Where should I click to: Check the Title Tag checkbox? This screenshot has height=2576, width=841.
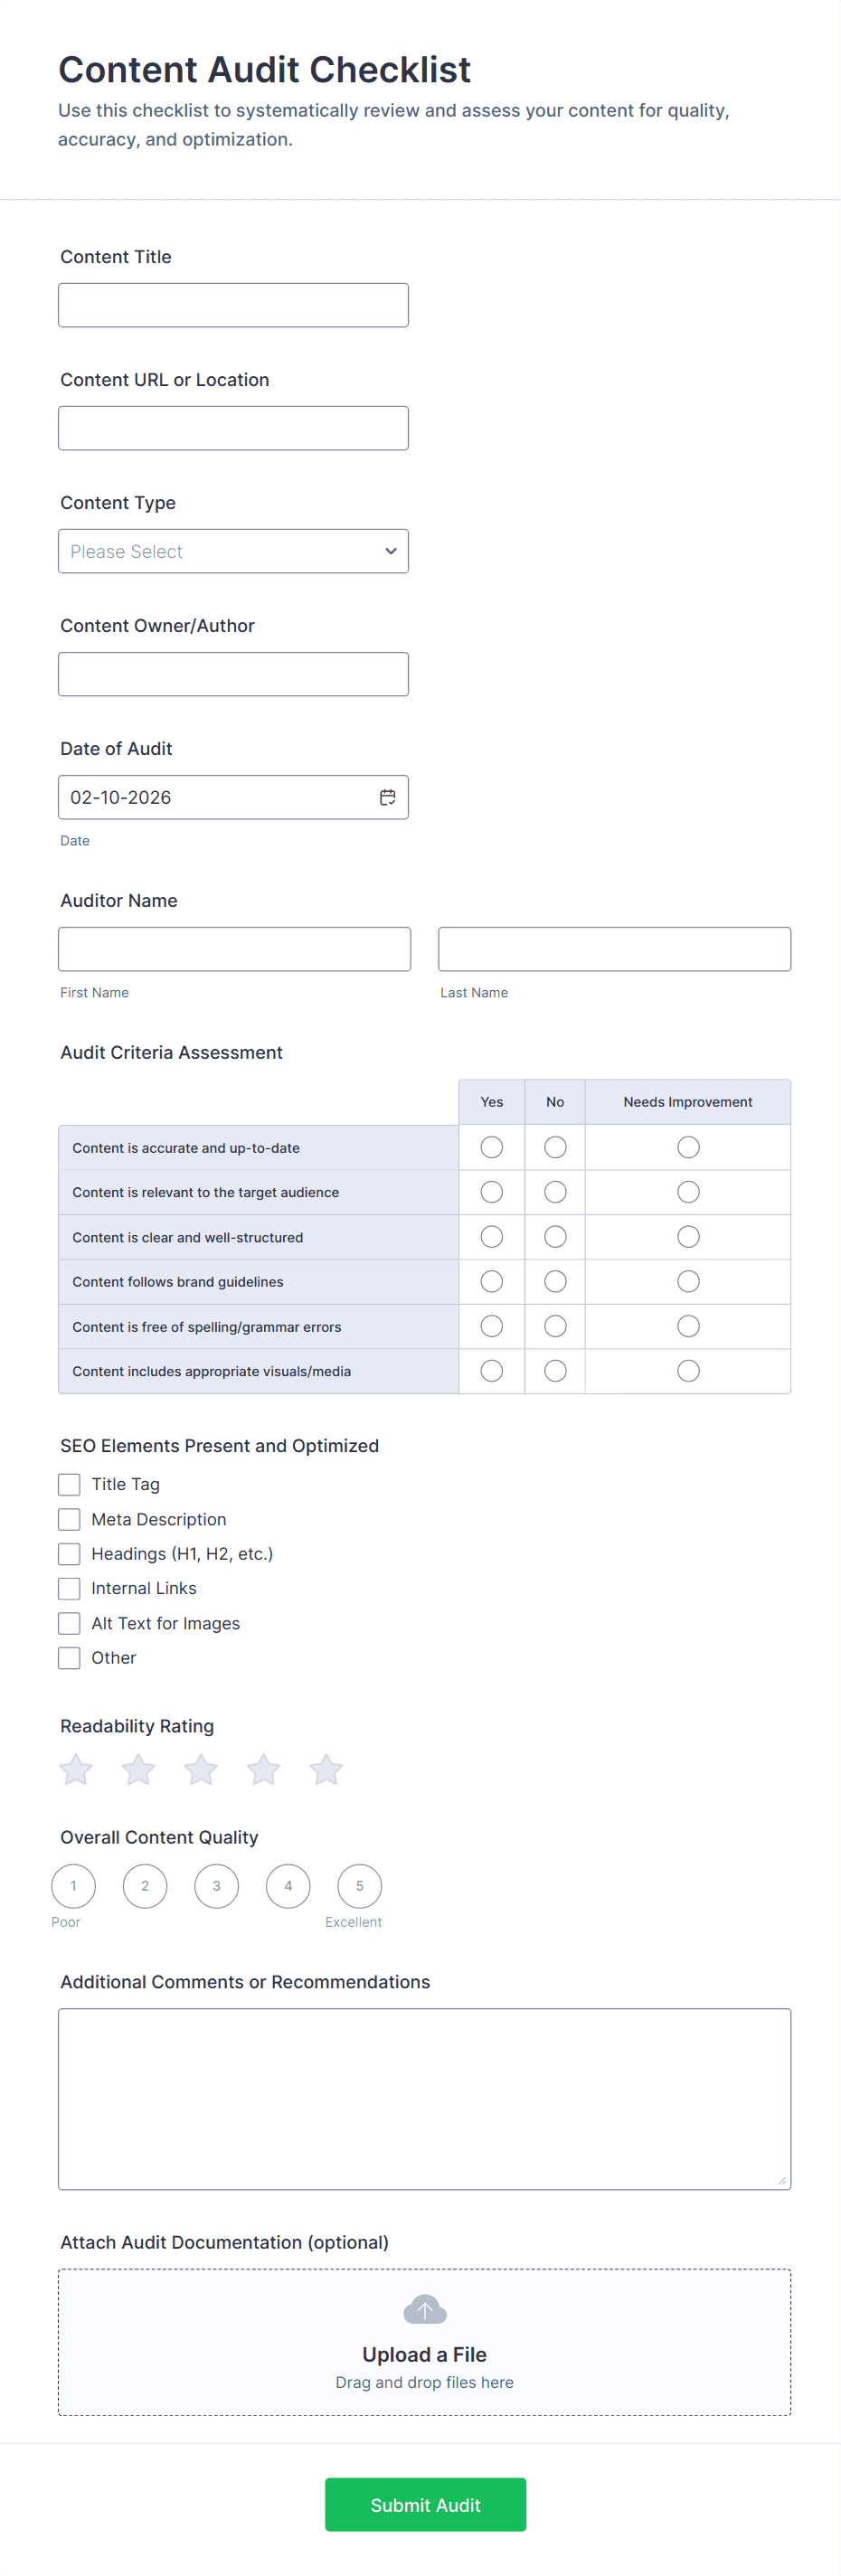[69, 1484]
